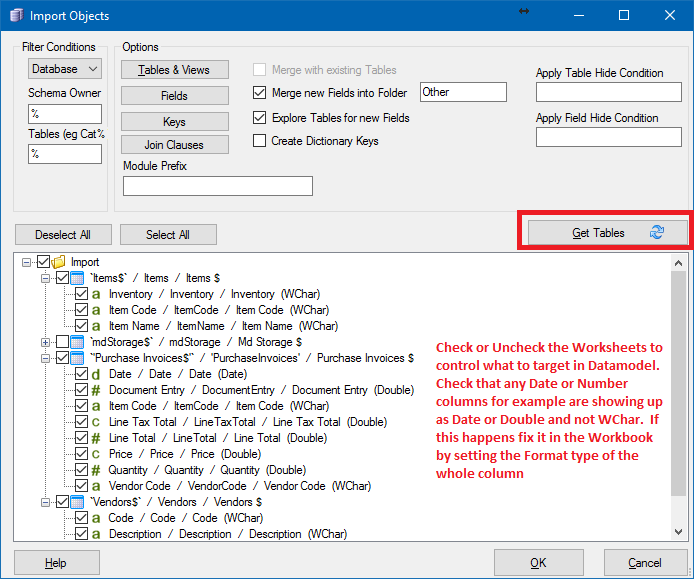Click the mdStorage$ table icon
Screen dimensions: 694x579
tap(77, 342)
